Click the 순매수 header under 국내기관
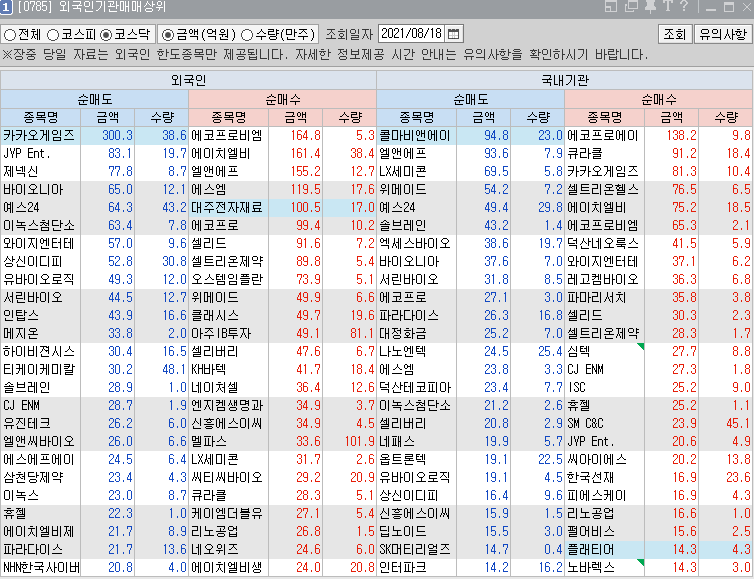The width and height of the screenshot is (754, 579). (x=659, y=99)
